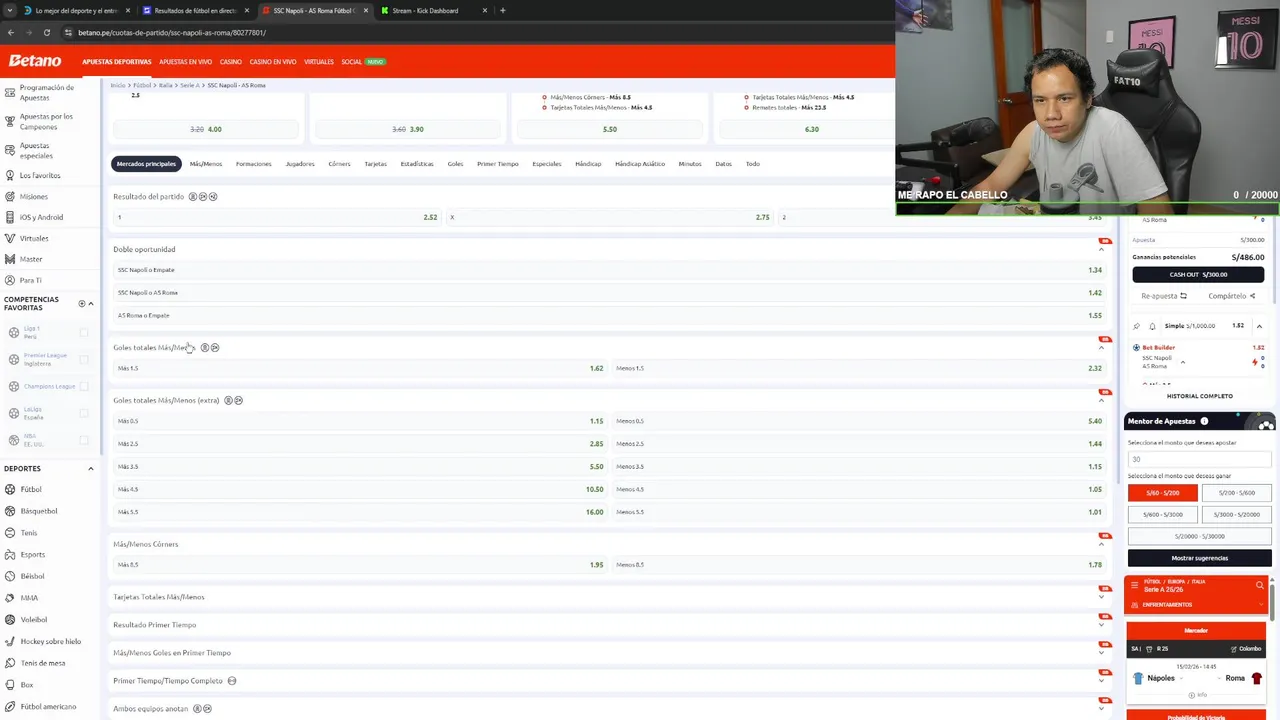Collapse the Competencias Favoritas section
This screenshot has width=1280, height=720.
tap(91, 303)
